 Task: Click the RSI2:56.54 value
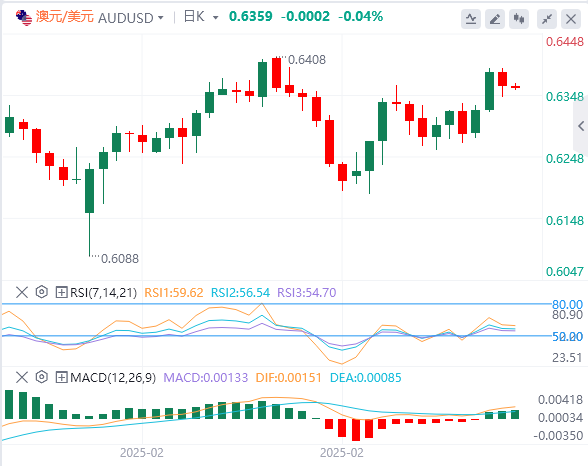click(x=240, y=292)
